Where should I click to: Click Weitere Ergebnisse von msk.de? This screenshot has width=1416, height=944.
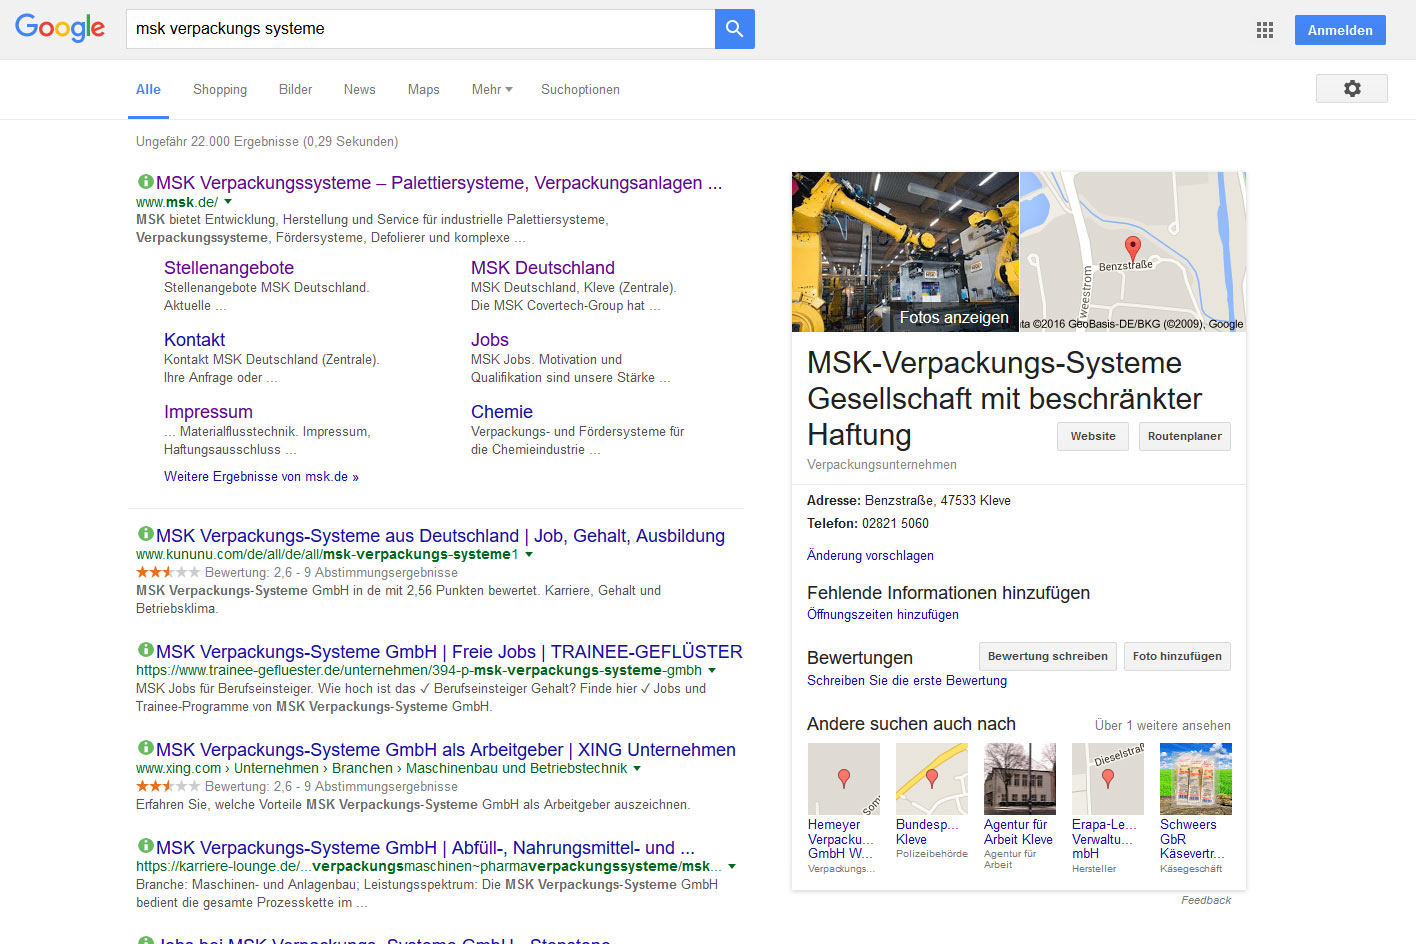pos(261,477)
